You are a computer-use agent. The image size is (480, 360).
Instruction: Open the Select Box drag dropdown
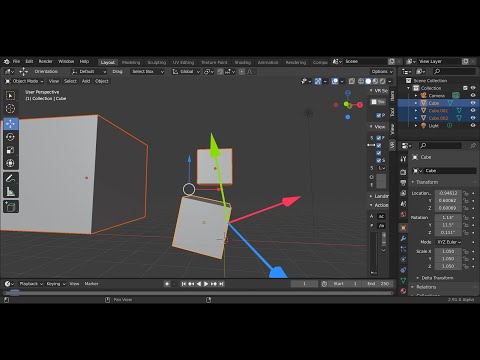click(x=148, y=72)
